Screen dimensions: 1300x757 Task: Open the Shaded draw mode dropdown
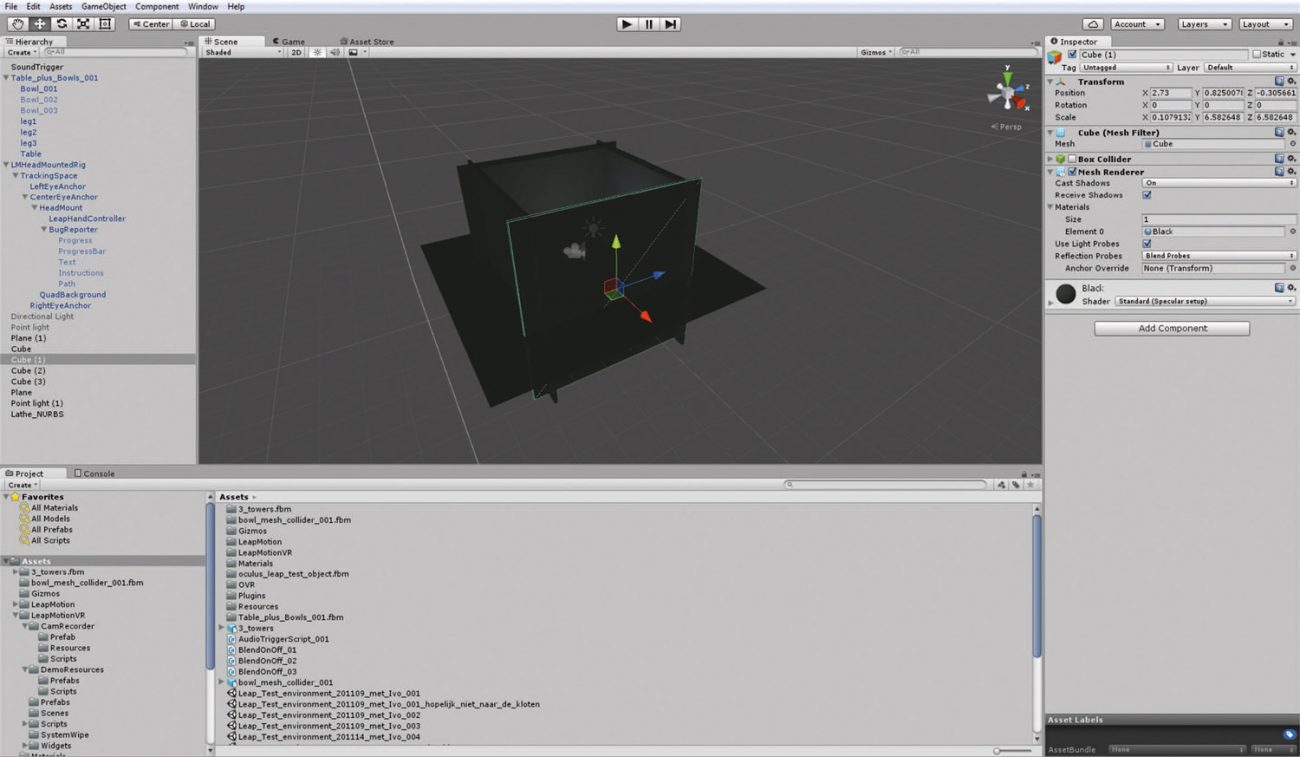tap(243, 52)
